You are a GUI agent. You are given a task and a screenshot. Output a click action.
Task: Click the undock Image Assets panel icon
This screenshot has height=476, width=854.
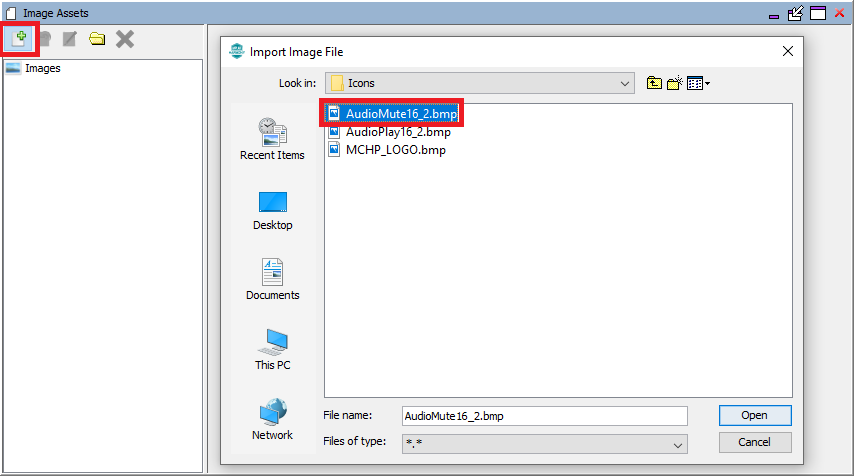(x=795, y=13)
